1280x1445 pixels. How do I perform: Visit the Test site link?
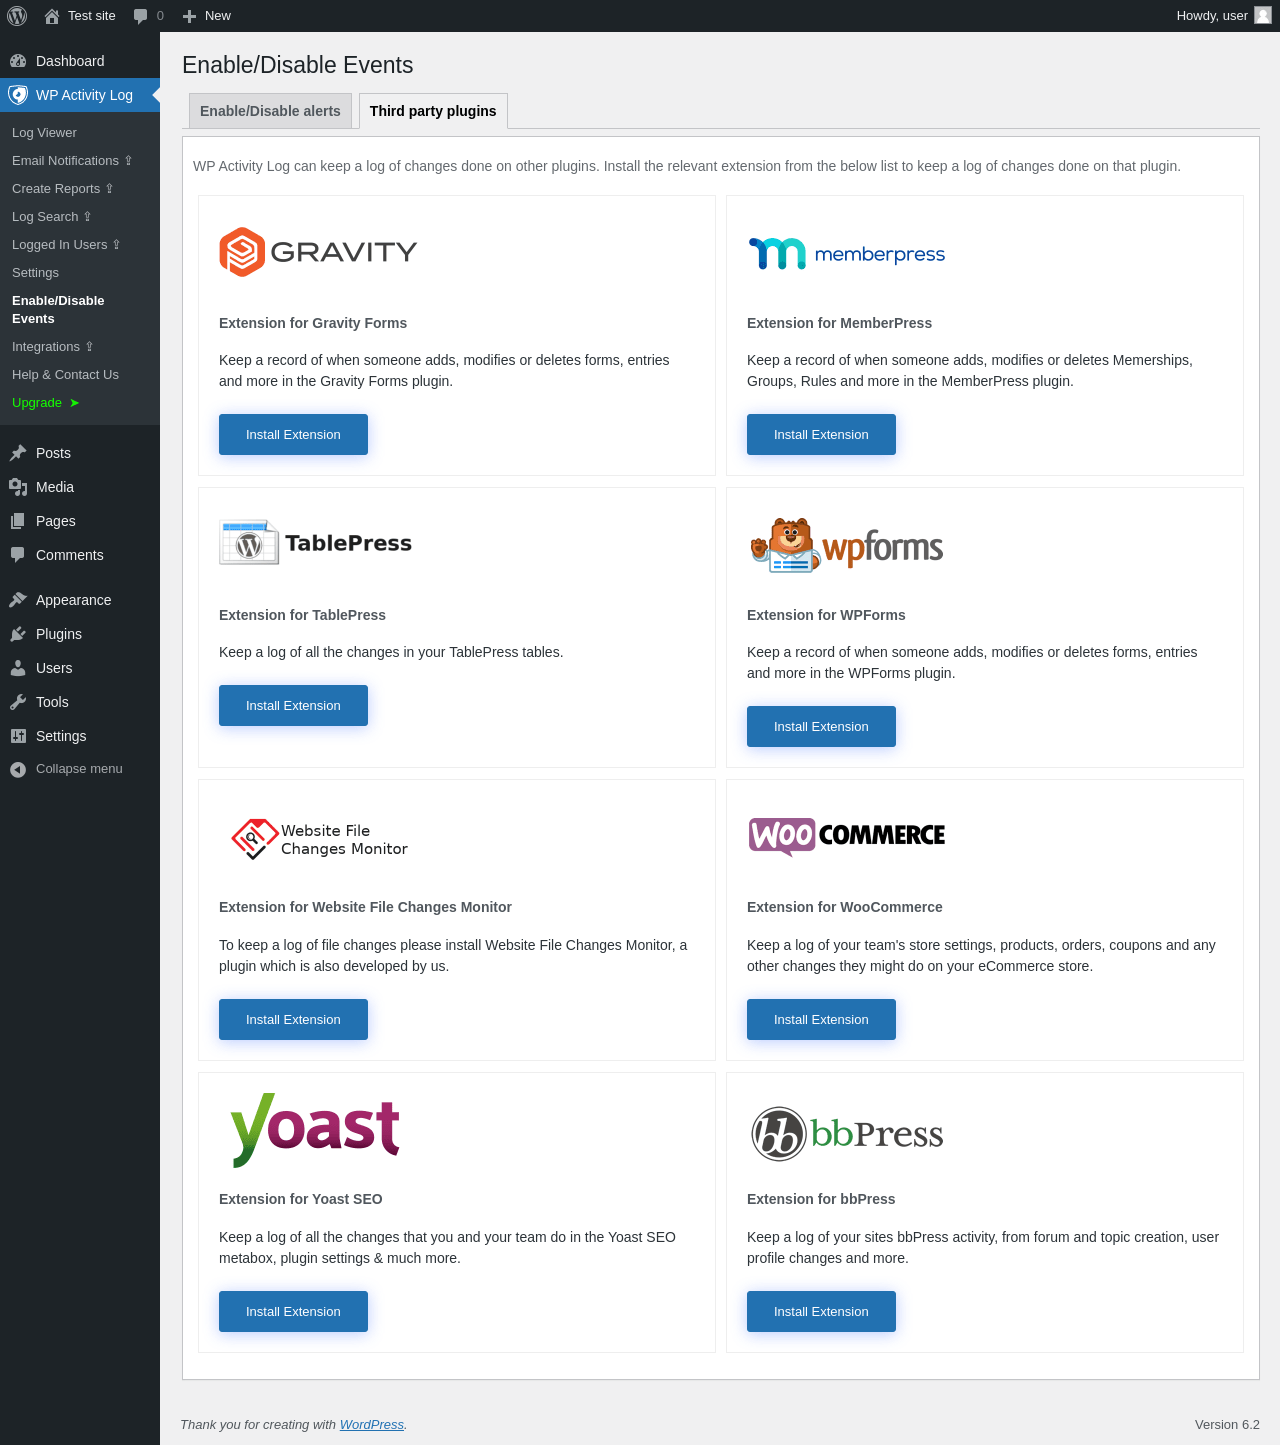(x=92, y=16)
